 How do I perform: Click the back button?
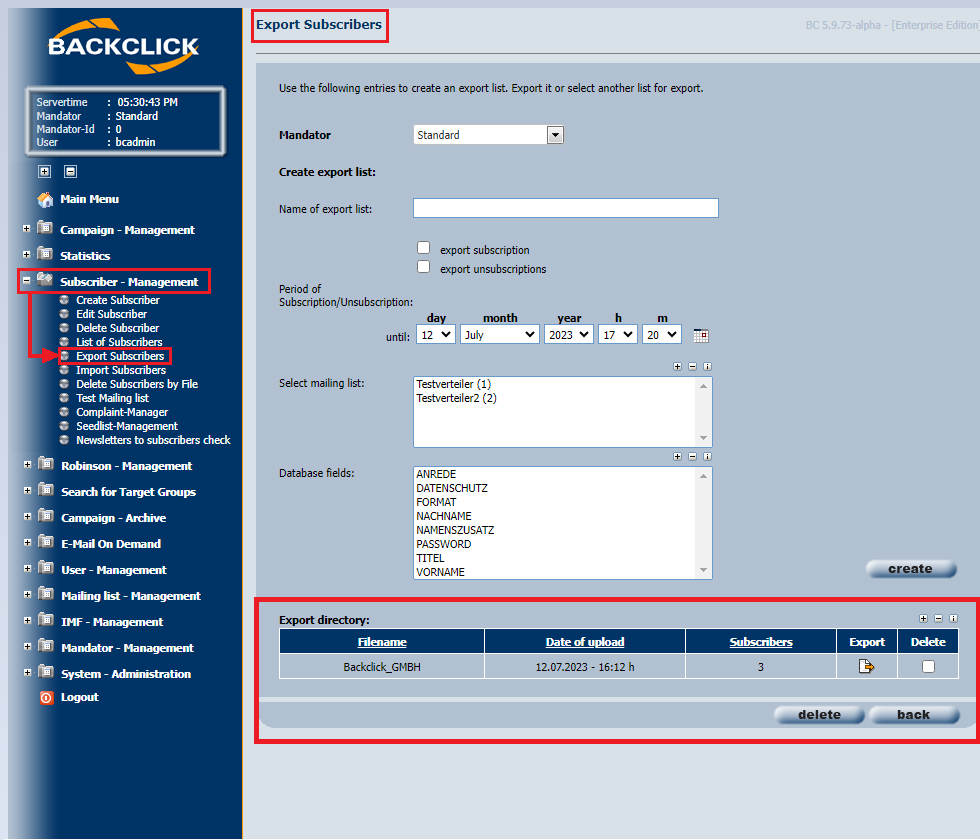point(914,715)
